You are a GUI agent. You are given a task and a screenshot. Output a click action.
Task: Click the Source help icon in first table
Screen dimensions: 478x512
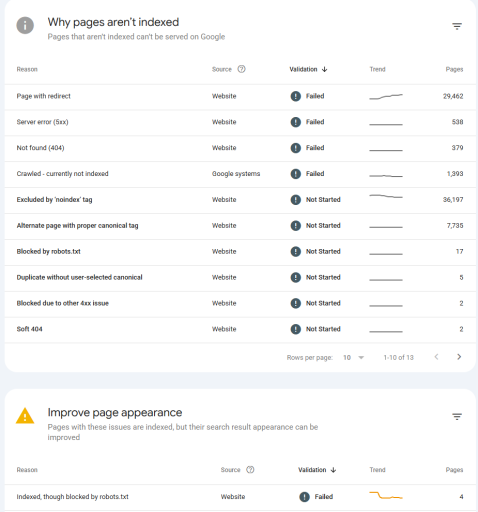(241, 69)
